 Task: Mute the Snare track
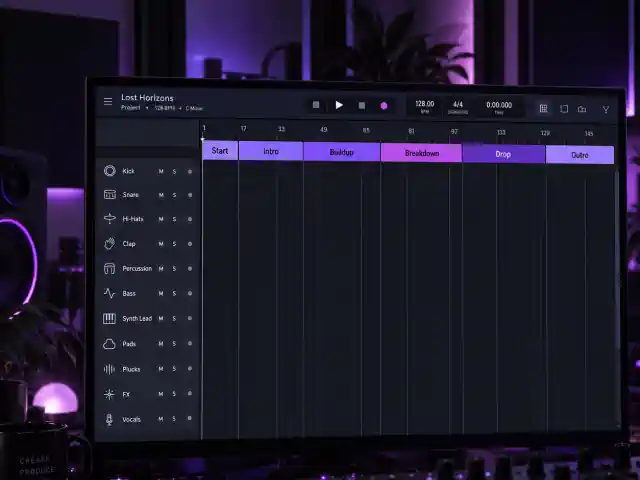point(161,195)
